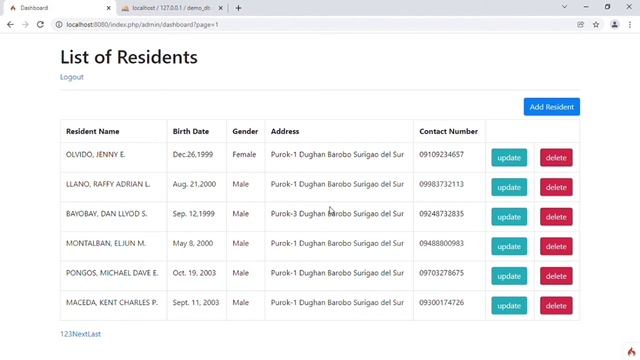Click birth date Aug. 21,2000
The height and width of the screenshot is (360, 640).
coord(194,184)
